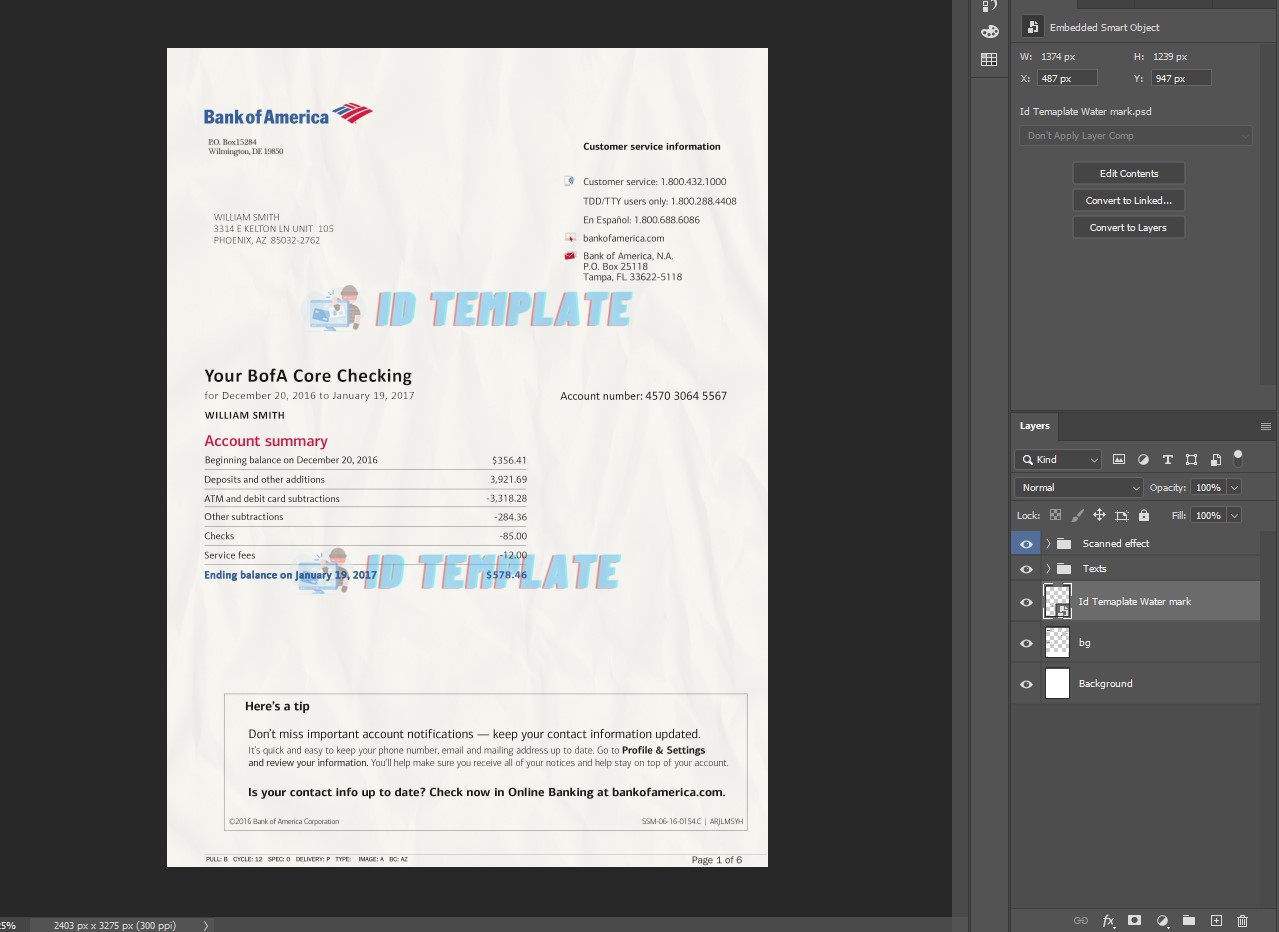The image size is (1279, 932).
Task: Open the Kind layer filter dropdown
Action: (1058, 460)
